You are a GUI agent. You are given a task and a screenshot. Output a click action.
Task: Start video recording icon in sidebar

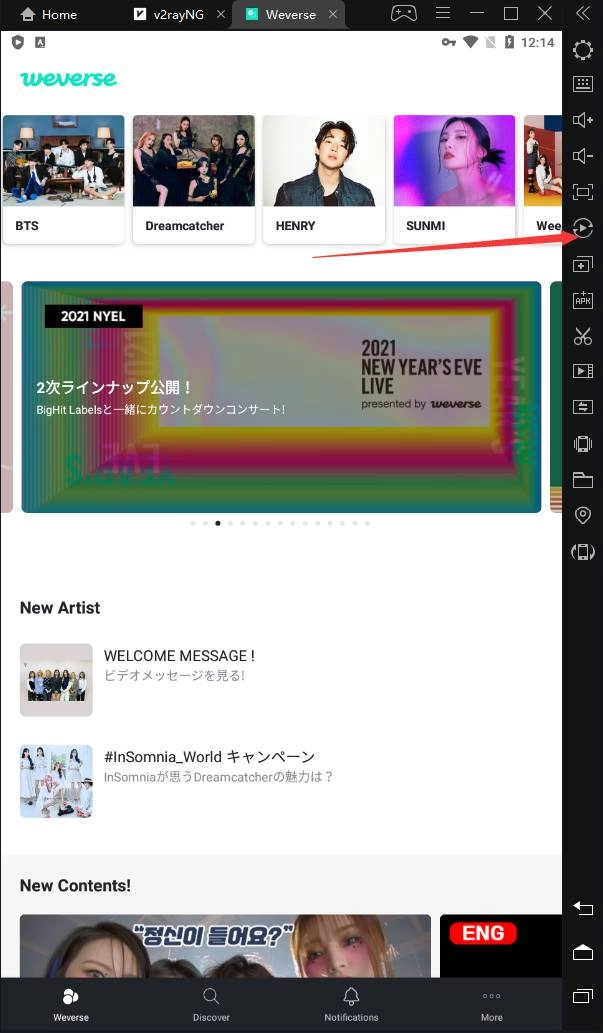click(583, 371)
